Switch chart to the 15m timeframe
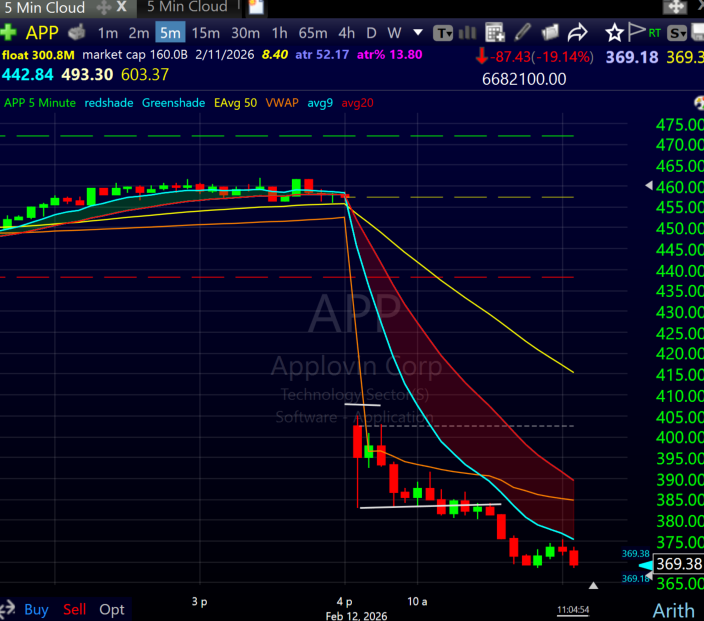Image resolution: width=704 pixels, height=621 pixels. pos(206,33)
